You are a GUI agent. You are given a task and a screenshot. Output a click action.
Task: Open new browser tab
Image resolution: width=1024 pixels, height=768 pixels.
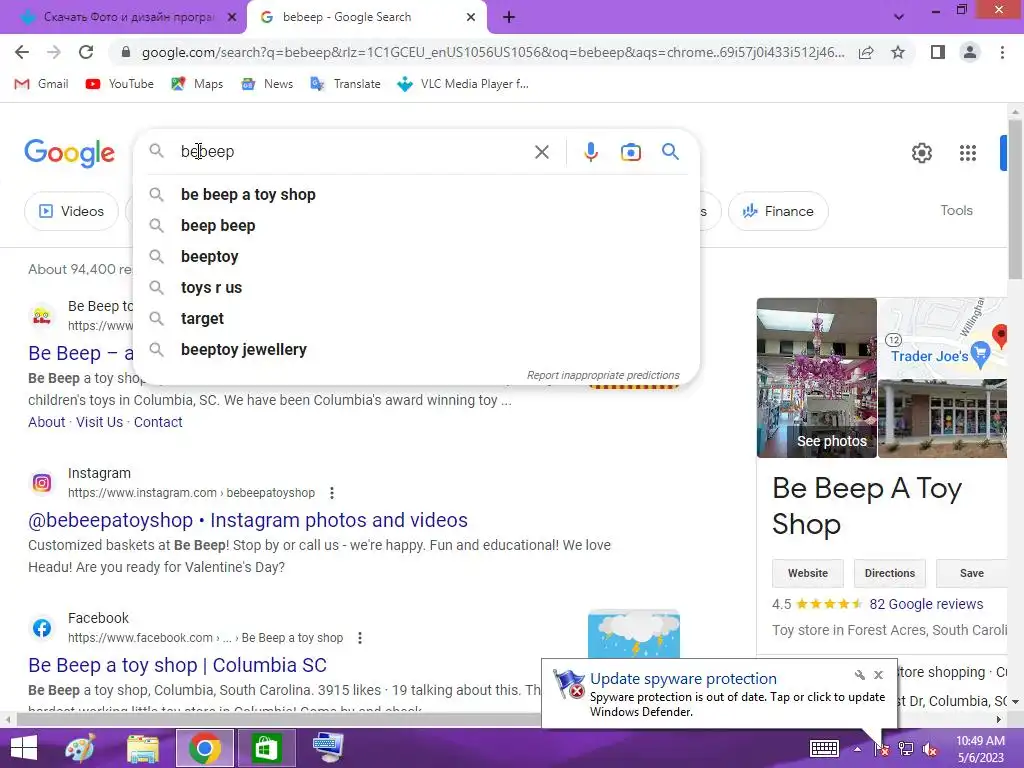coord(509,18)
